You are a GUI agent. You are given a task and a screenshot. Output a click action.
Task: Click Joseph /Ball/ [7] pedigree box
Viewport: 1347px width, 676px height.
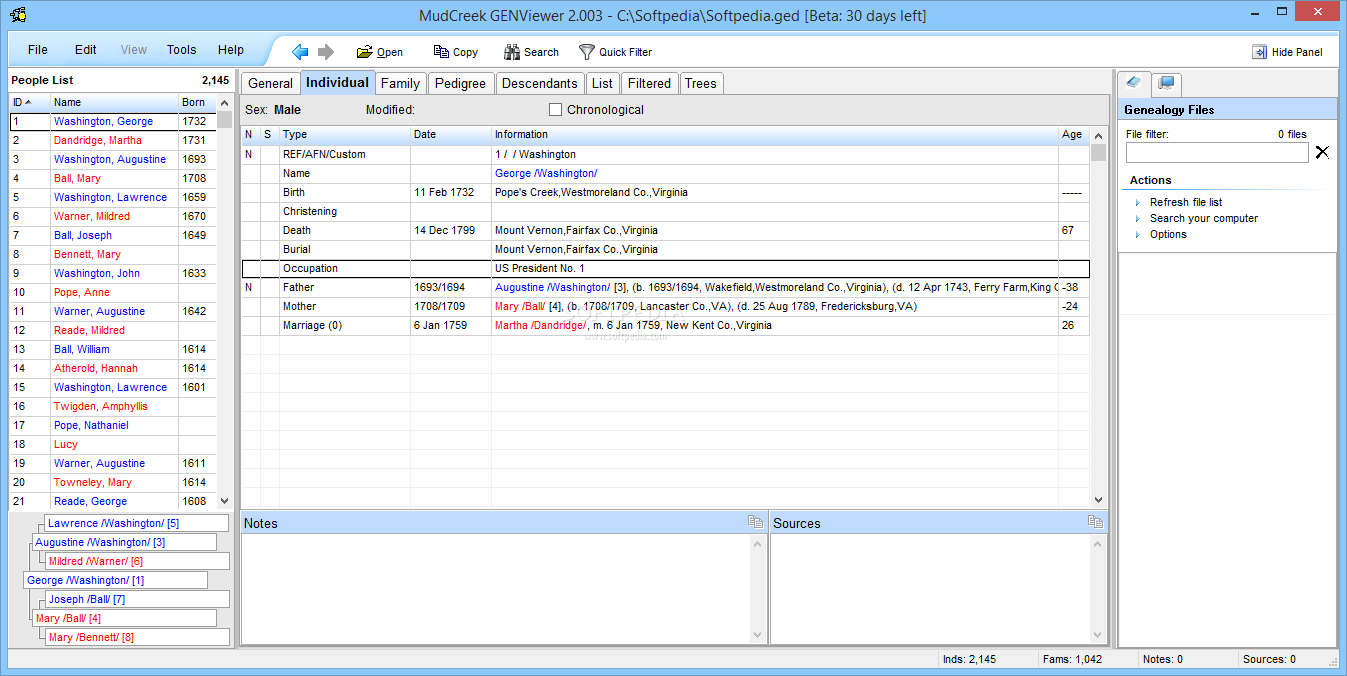click(137, 599)
